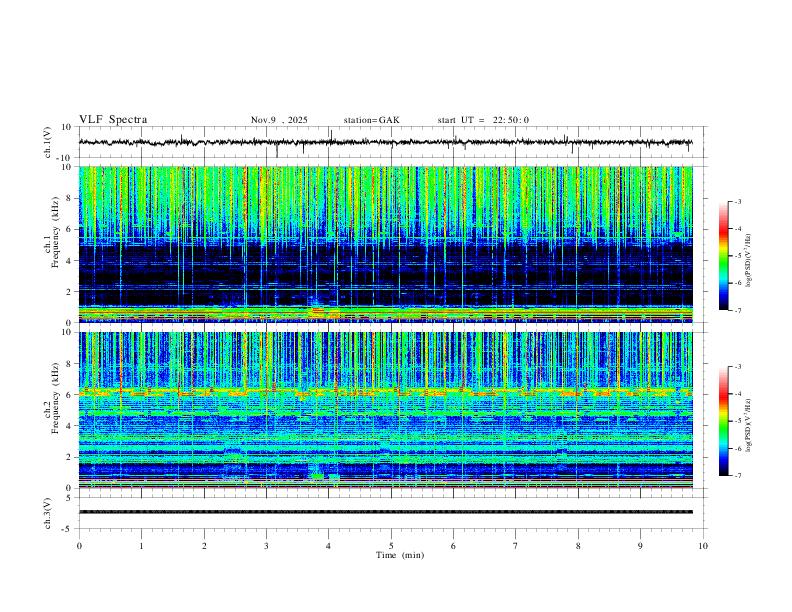This screenshot has height=612, width=792.
Task: Click the "ch.1(V)" waveform axis label
Action: click(48, 142)
